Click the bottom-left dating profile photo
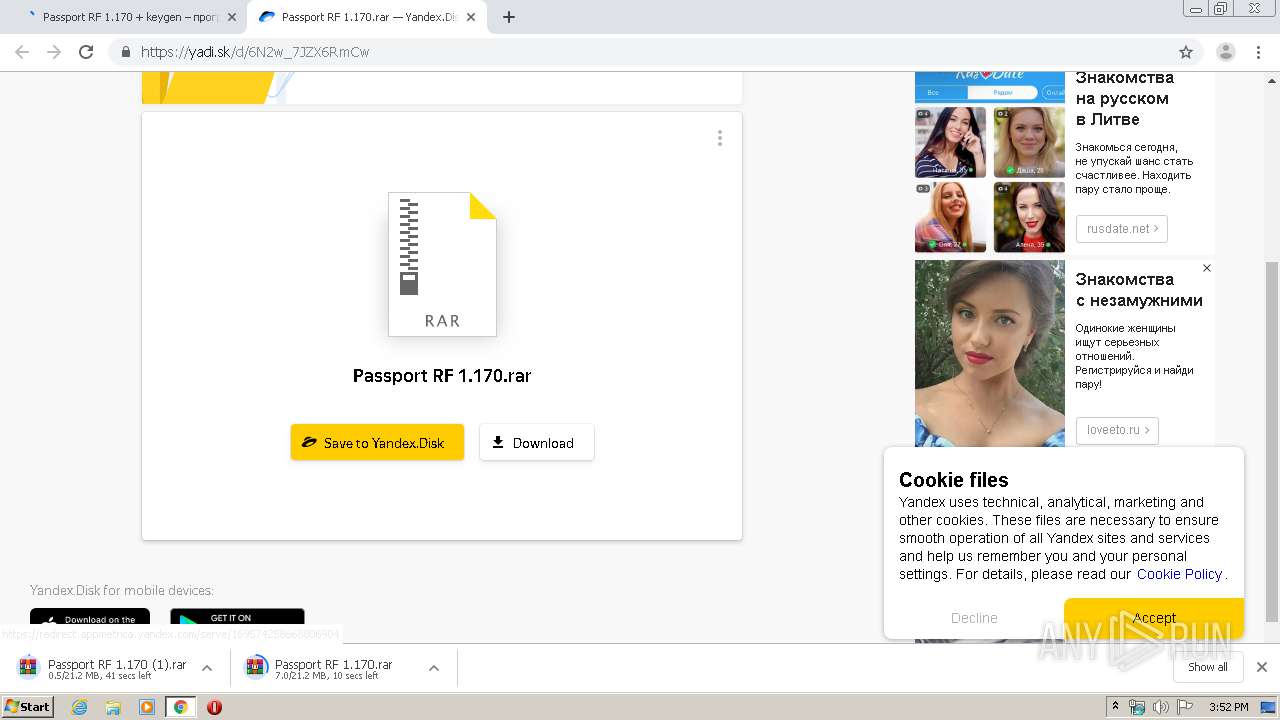This screenshot has height=720, width=1280. click(x=950, y=217)
